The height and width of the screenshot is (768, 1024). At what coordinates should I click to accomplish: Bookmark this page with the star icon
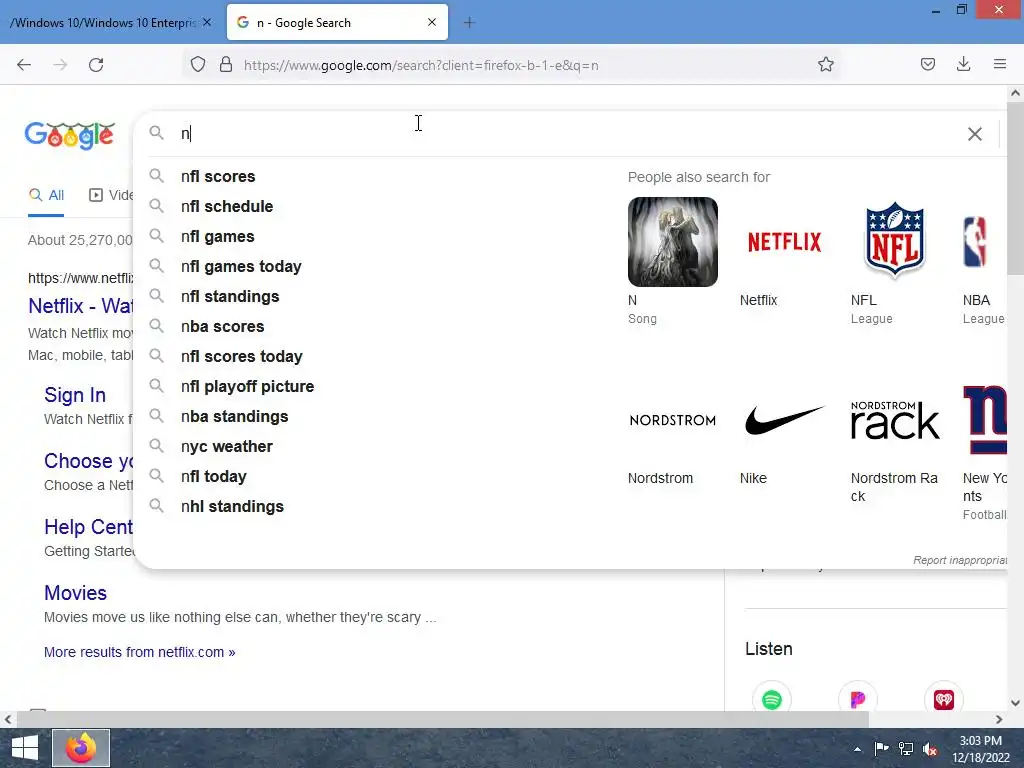click(825, 64)
